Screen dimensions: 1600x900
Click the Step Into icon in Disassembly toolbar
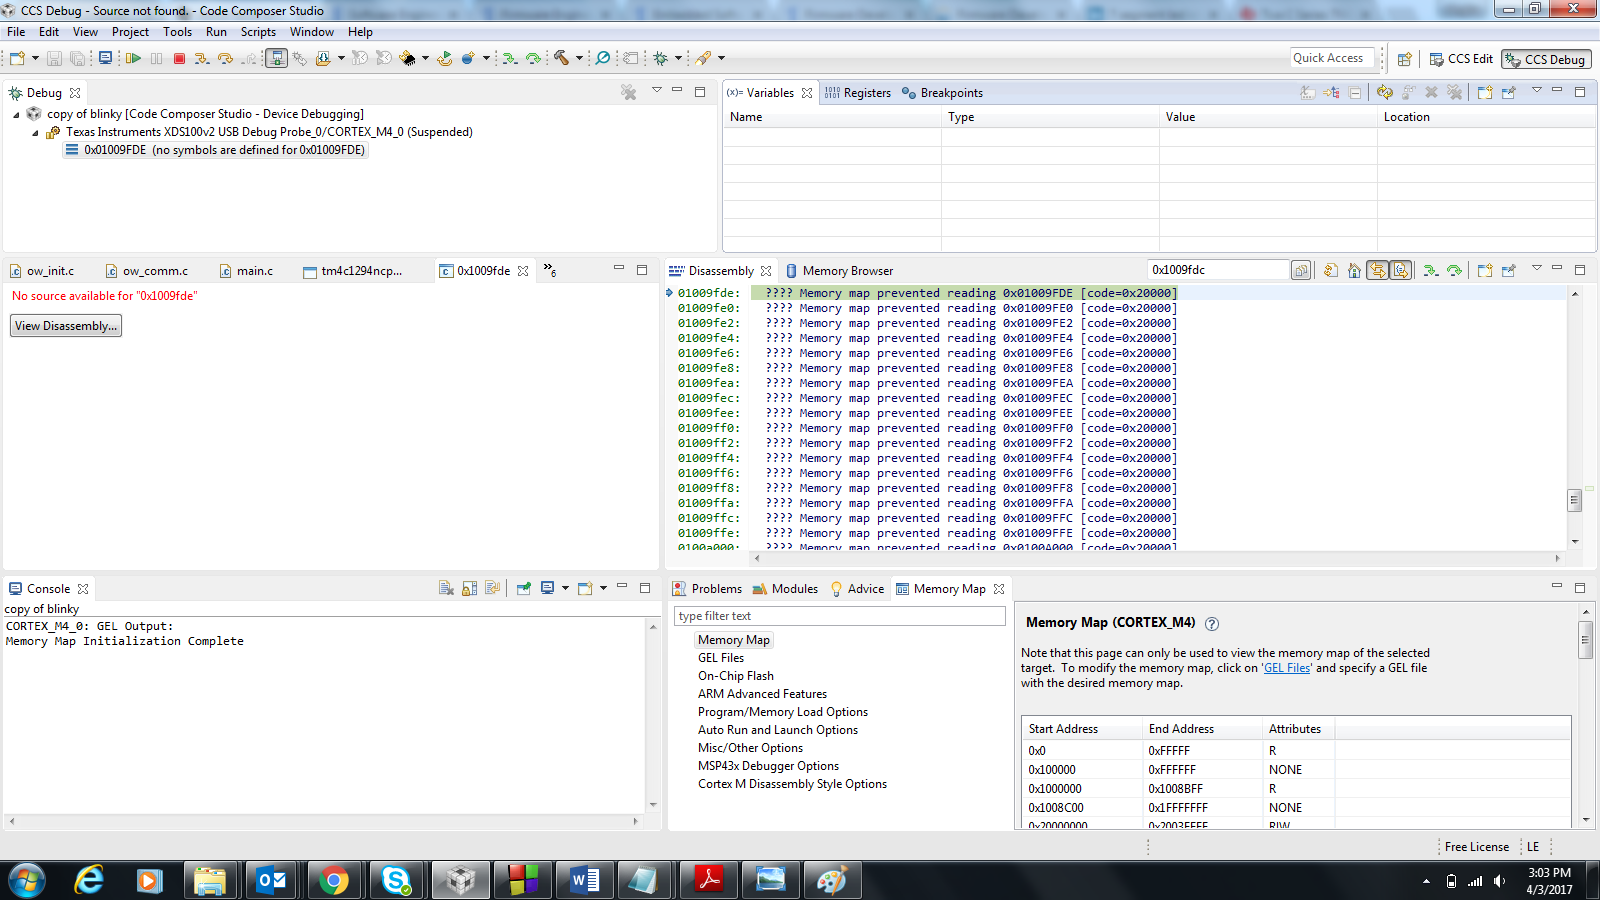click(1431, 270)
